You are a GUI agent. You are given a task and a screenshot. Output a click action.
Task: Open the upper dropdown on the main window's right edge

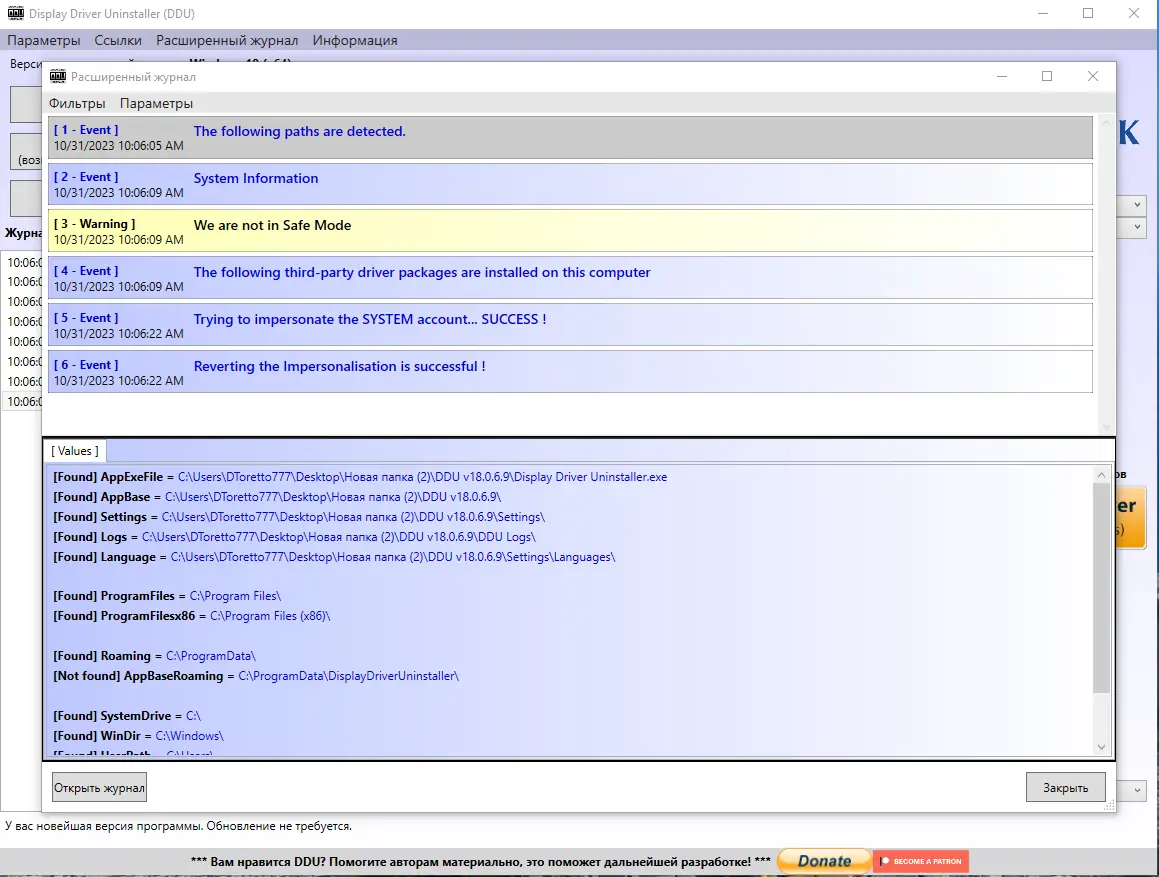tap(1137, 205)
